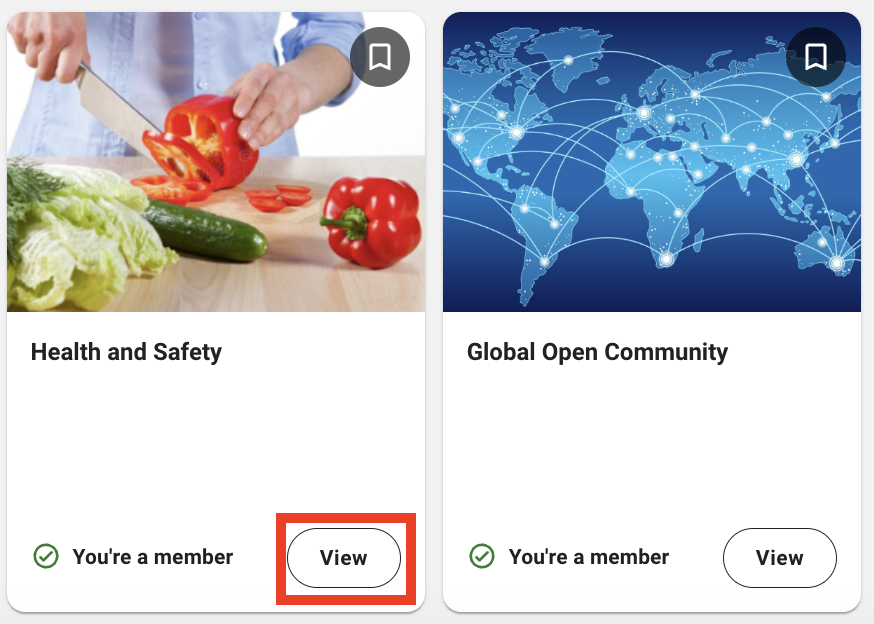Viewport: 874px width, 624px height.
Task: Click the green checkmark under Health and Safety
Action: pos(46,556)
